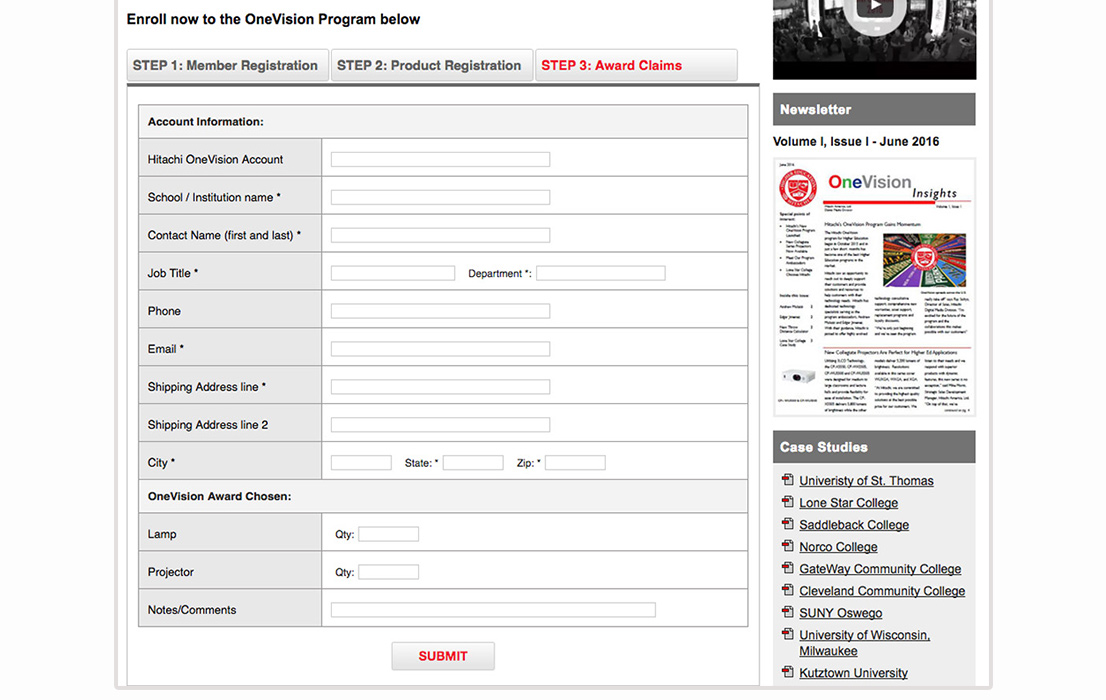
Task: Click PDF icon beside Cleveland Community College
Action: 788,590
